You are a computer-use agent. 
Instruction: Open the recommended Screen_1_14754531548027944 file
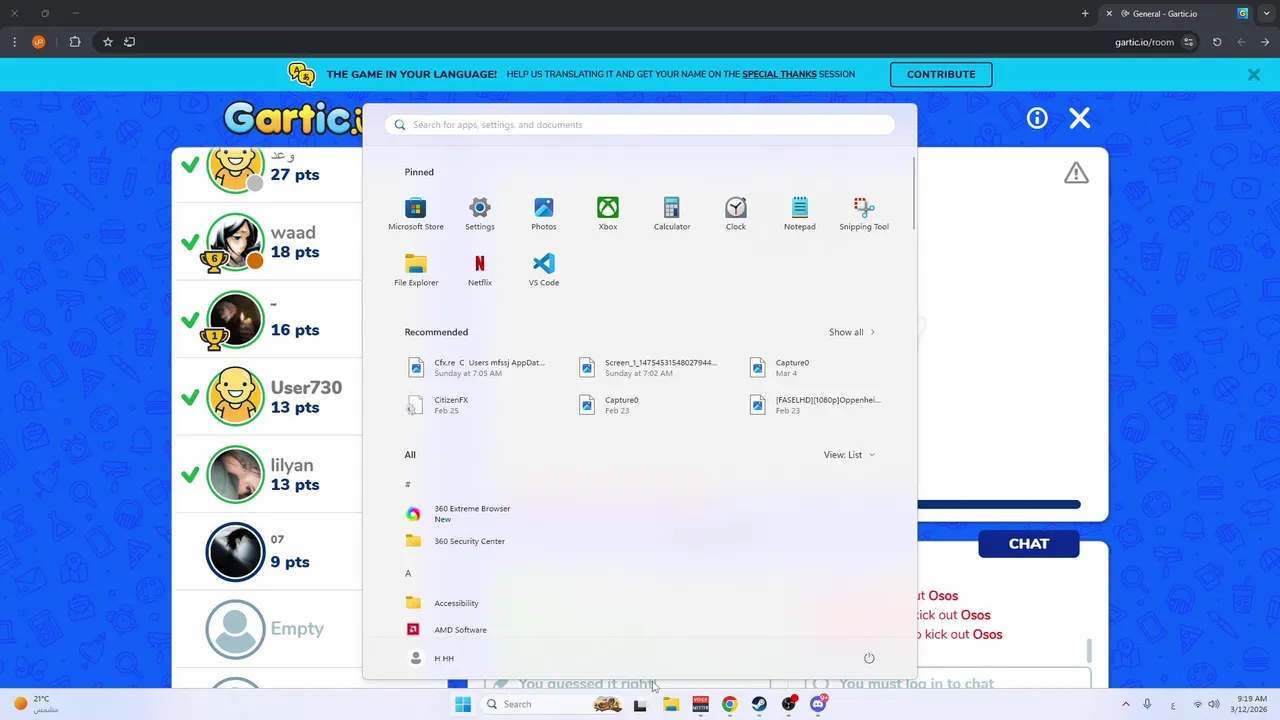pos(648,368)
